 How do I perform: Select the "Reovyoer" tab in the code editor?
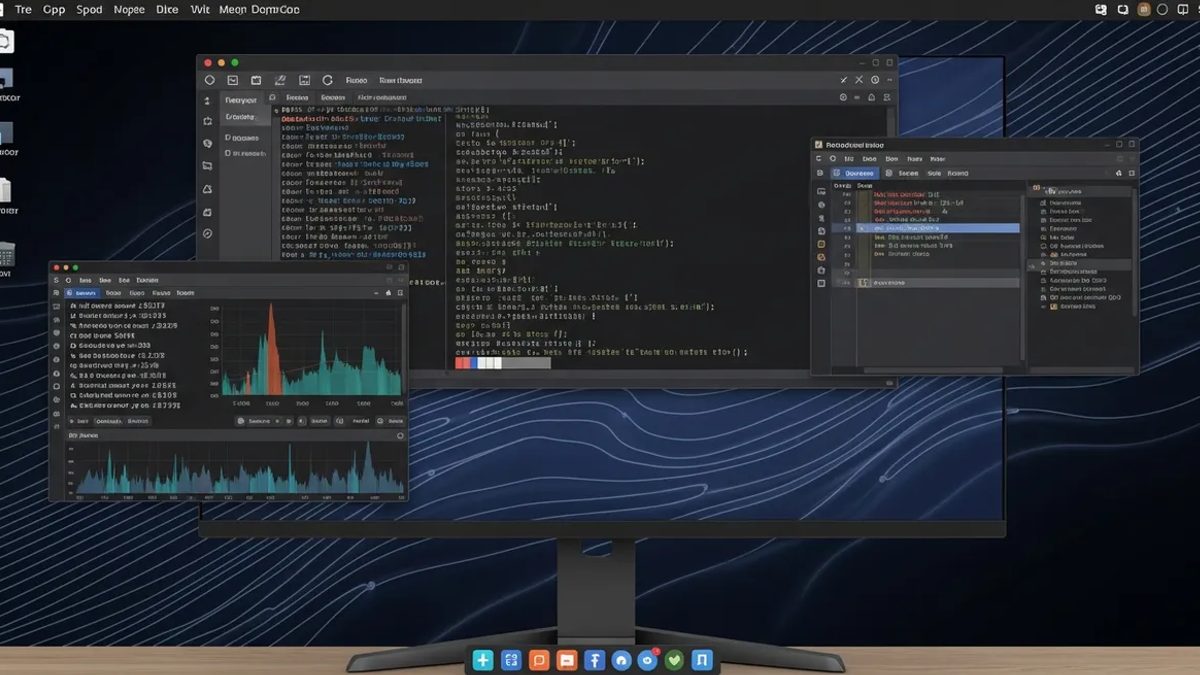click(241, 100)
